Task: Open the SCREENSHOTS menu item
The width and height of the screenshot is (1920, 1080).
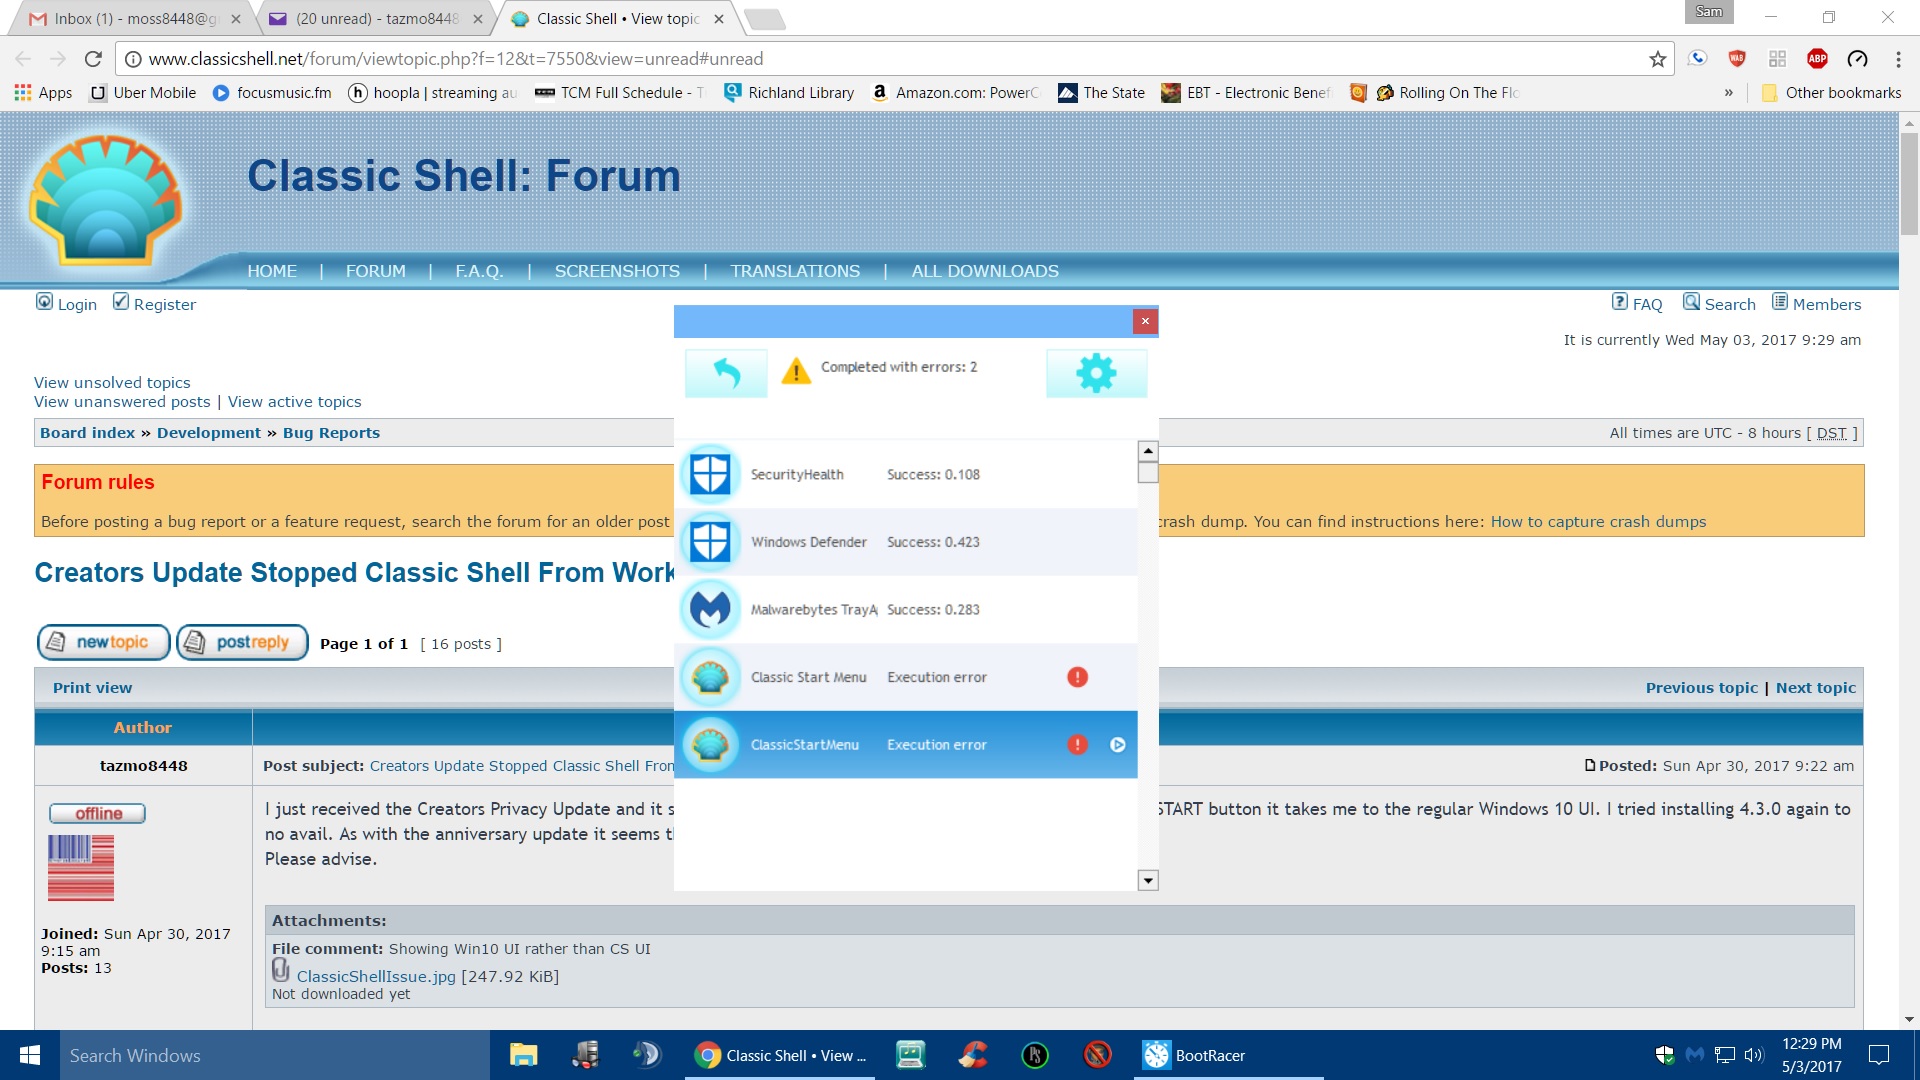Action: point(617,271)
